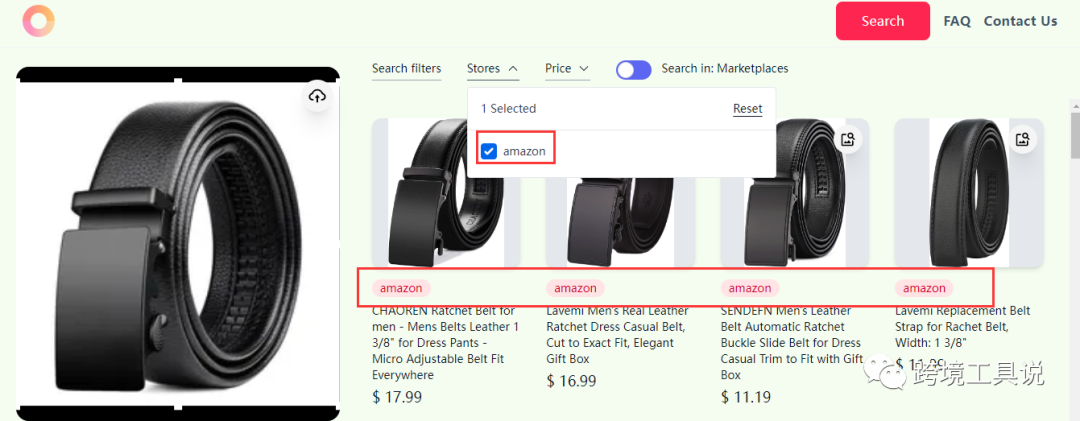Uncheck the amazon store checkbox
Viewport: 1080px width, 421px height.
(489, 151)
